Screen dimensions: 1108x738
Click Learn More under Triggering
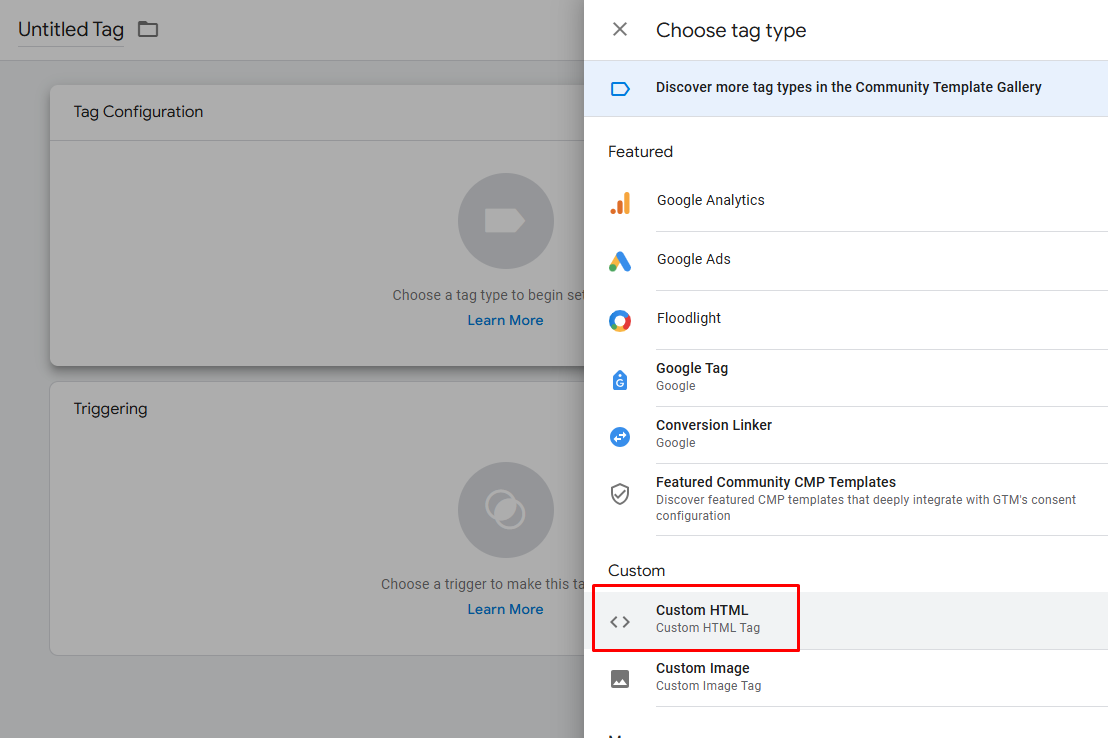[505, 610]
